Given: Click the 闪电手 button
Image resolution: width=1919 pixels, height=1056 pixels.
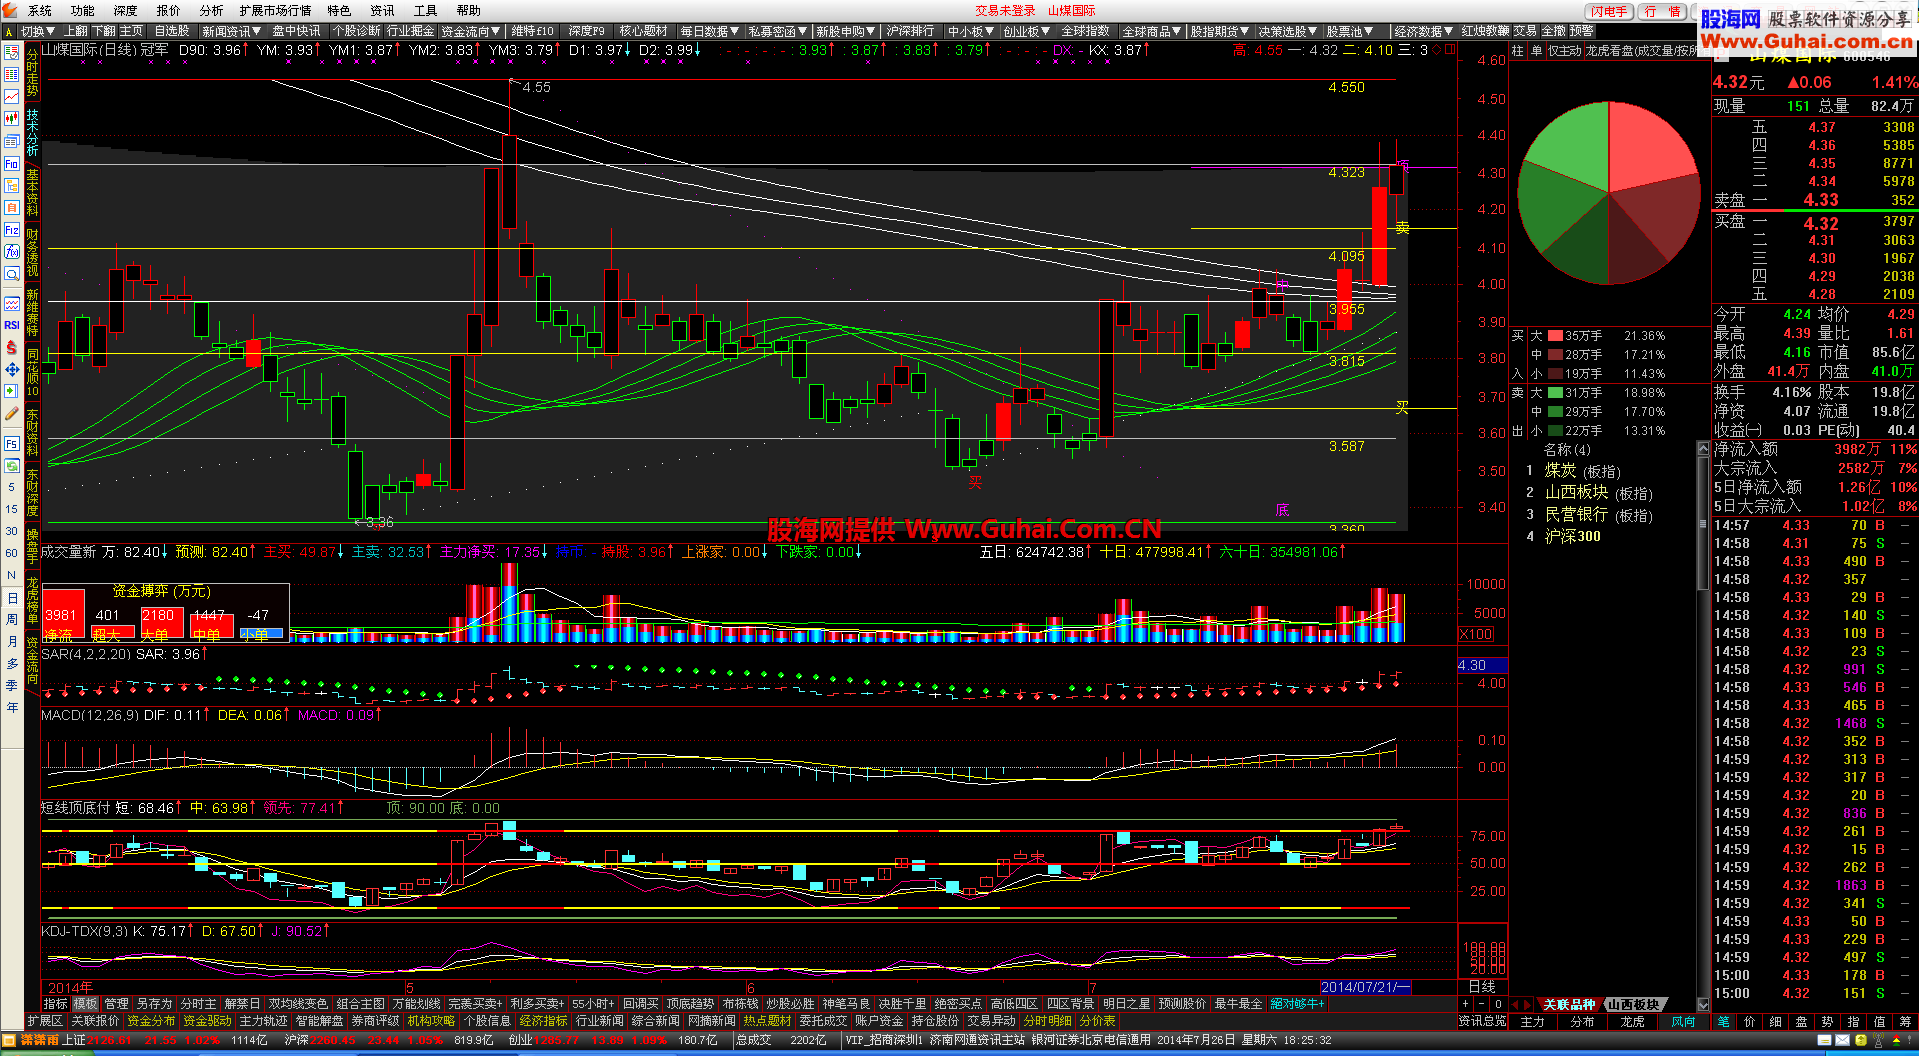Looking at the screenshot, I should tap(1610, 12).
